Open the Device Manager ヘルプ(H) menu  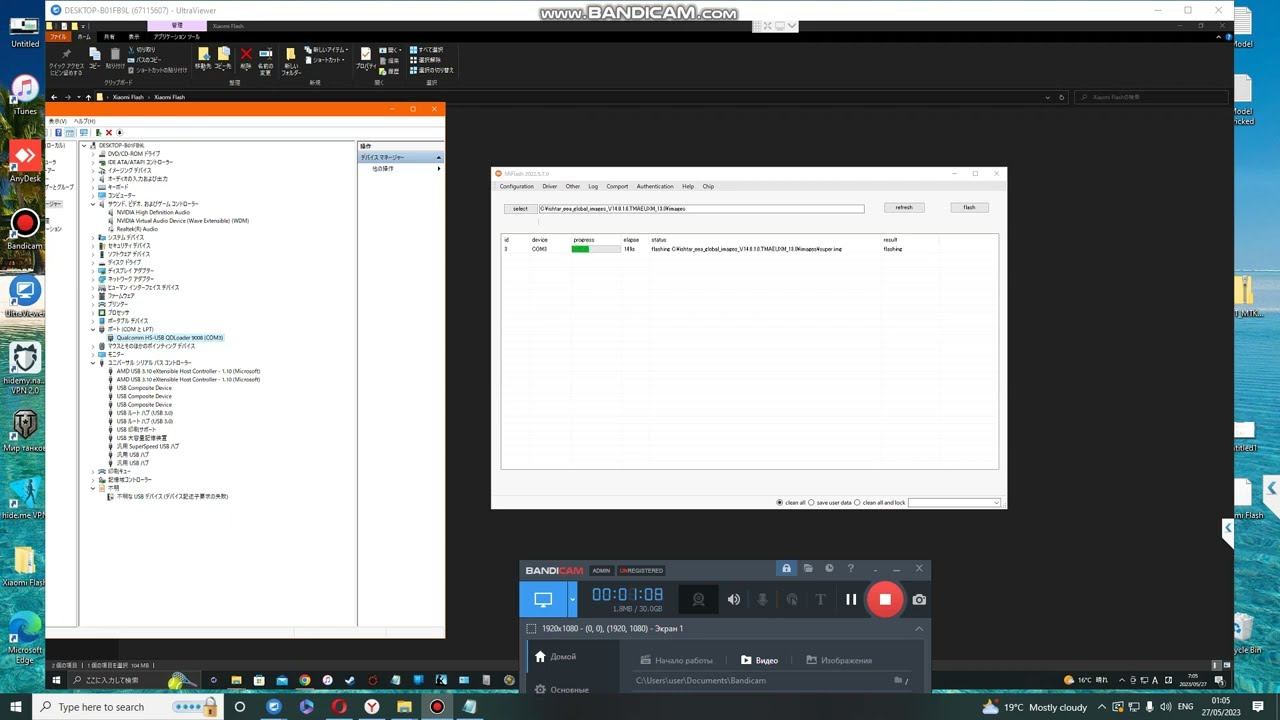coord(84,121)
